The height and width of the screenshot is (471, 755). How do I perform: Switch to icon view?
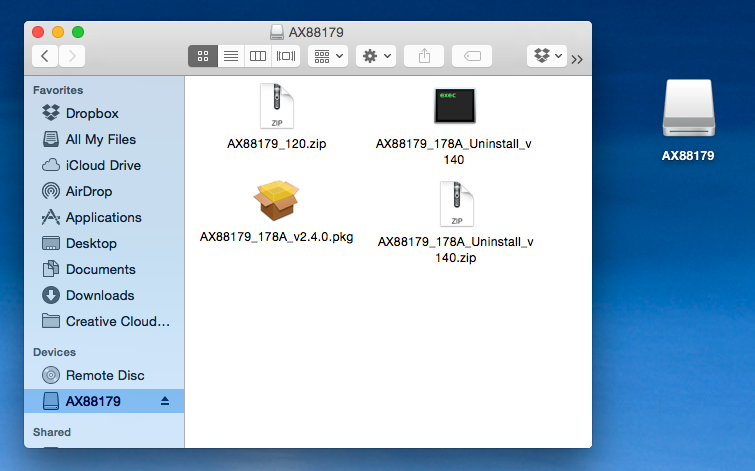click(203, 56)
